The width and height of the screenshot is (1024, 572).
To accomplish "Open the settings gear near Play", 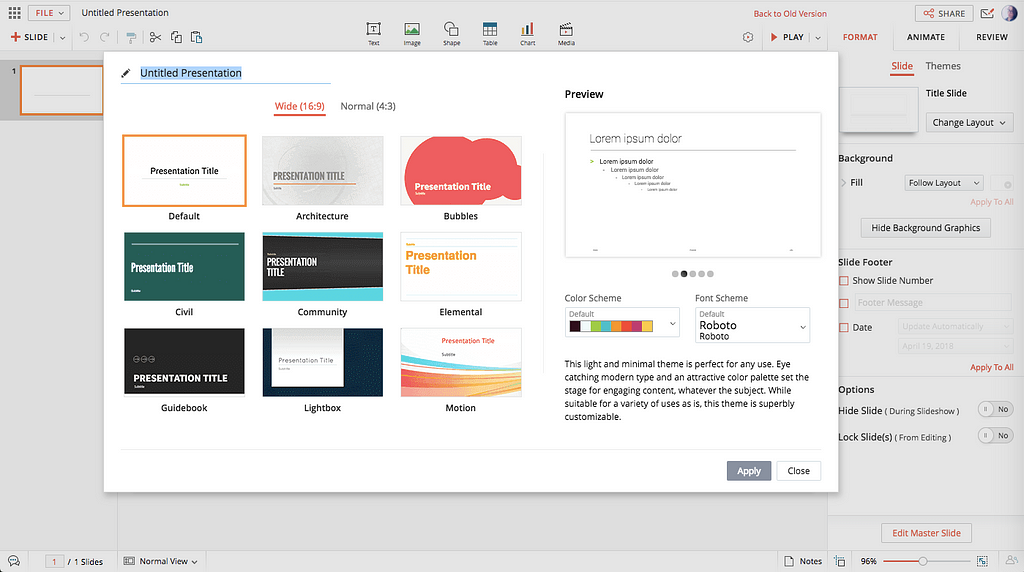I will (x=748, y=37).
